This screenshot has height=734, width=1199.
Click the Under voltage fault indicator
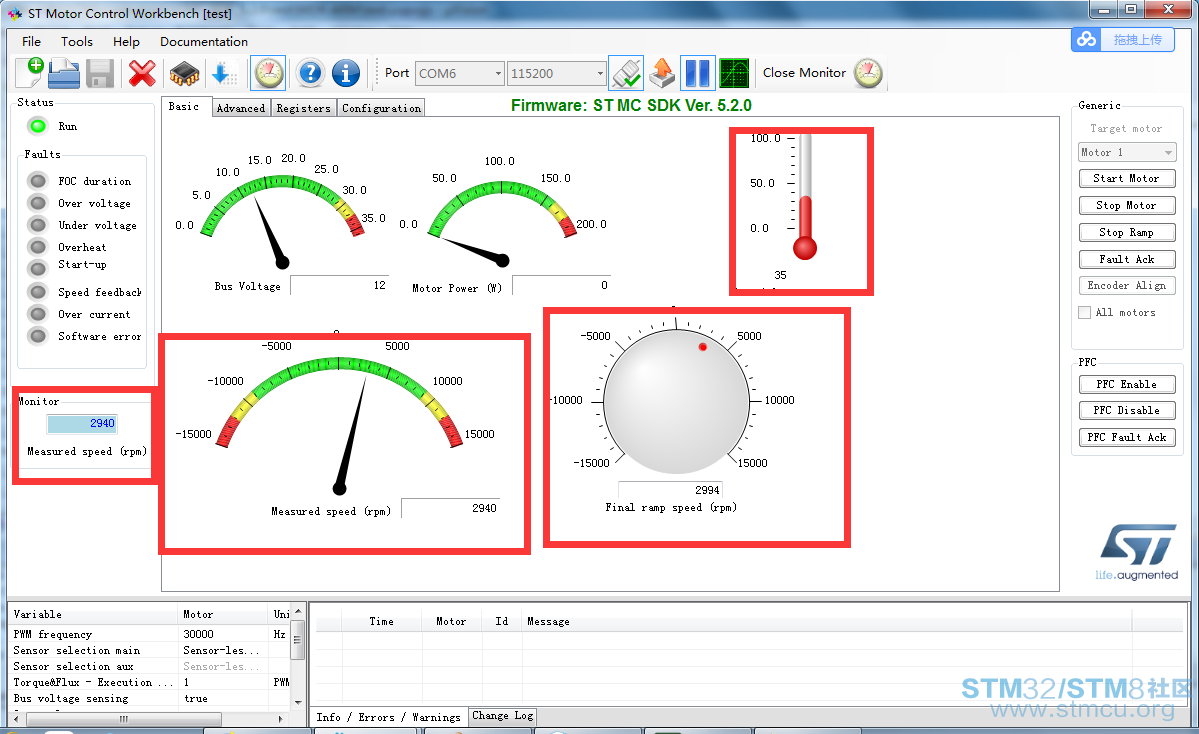click(x=37, y=226)
